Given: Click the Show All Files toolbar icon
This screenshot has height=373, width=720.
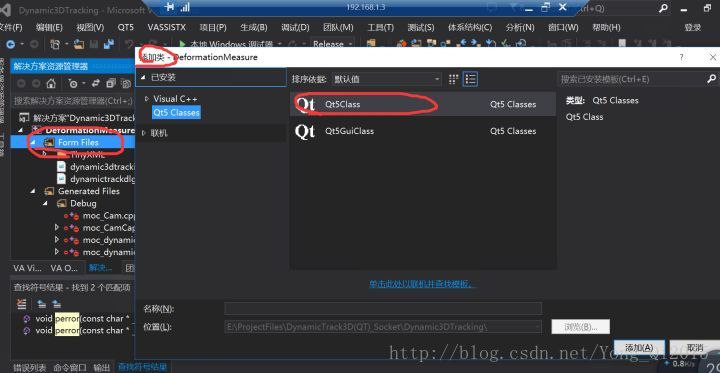Looking at the screenshot, I should tap(126, 84).
